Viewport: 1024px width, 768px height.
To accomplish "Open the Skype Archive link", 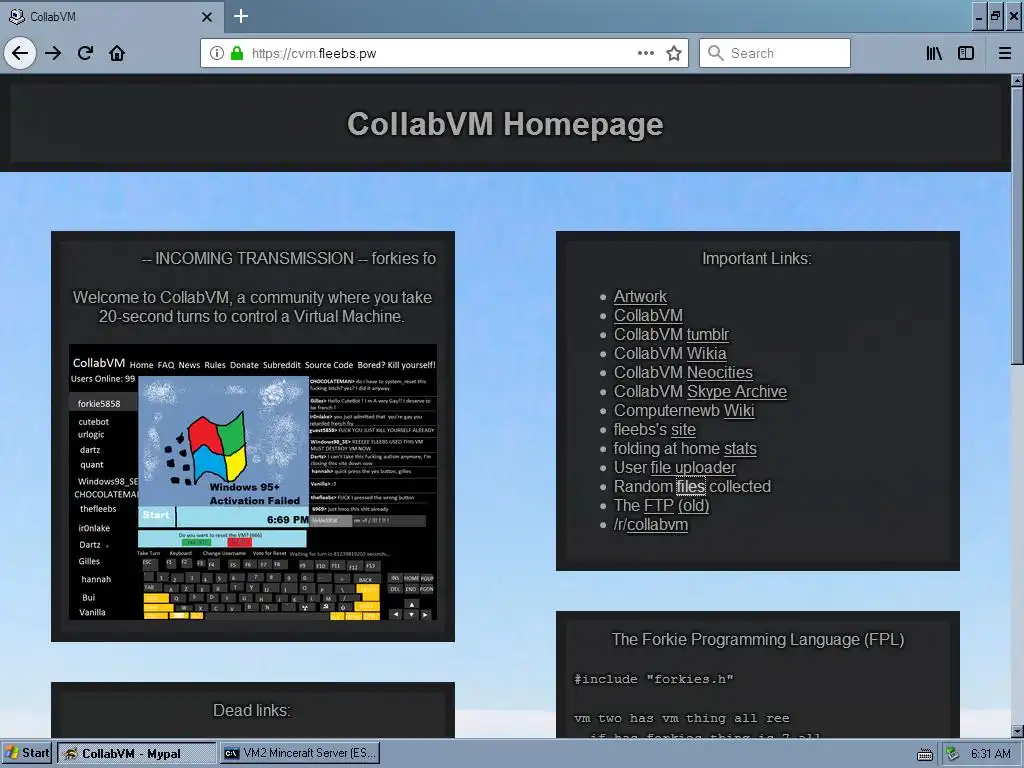I will click(737, 391).
